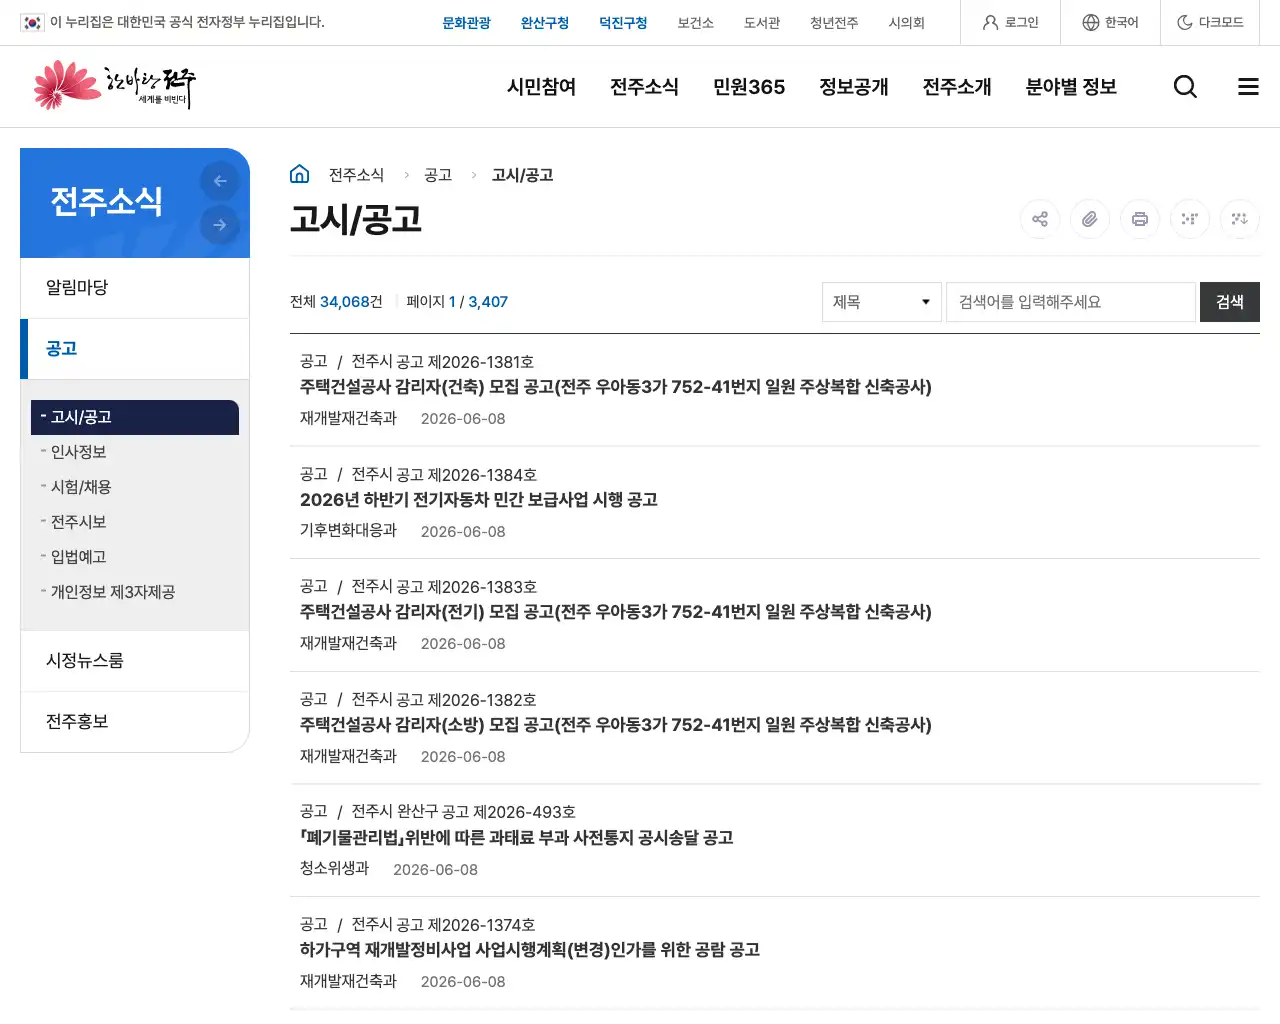The width and height of the screenshot is (1280, 1024).
Task: Click the left arrow in 전주소식 sidebar header
Action: coord(220,181)
